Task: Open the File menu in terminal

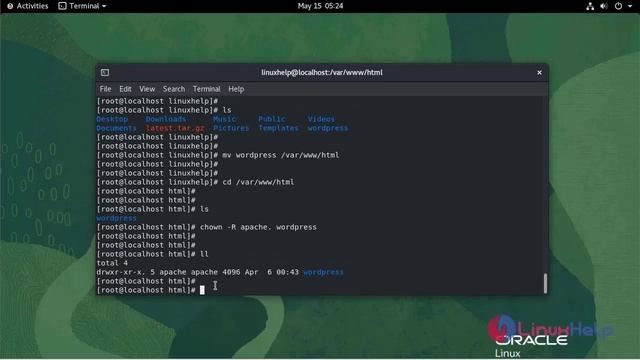Action: click(105, 89)
